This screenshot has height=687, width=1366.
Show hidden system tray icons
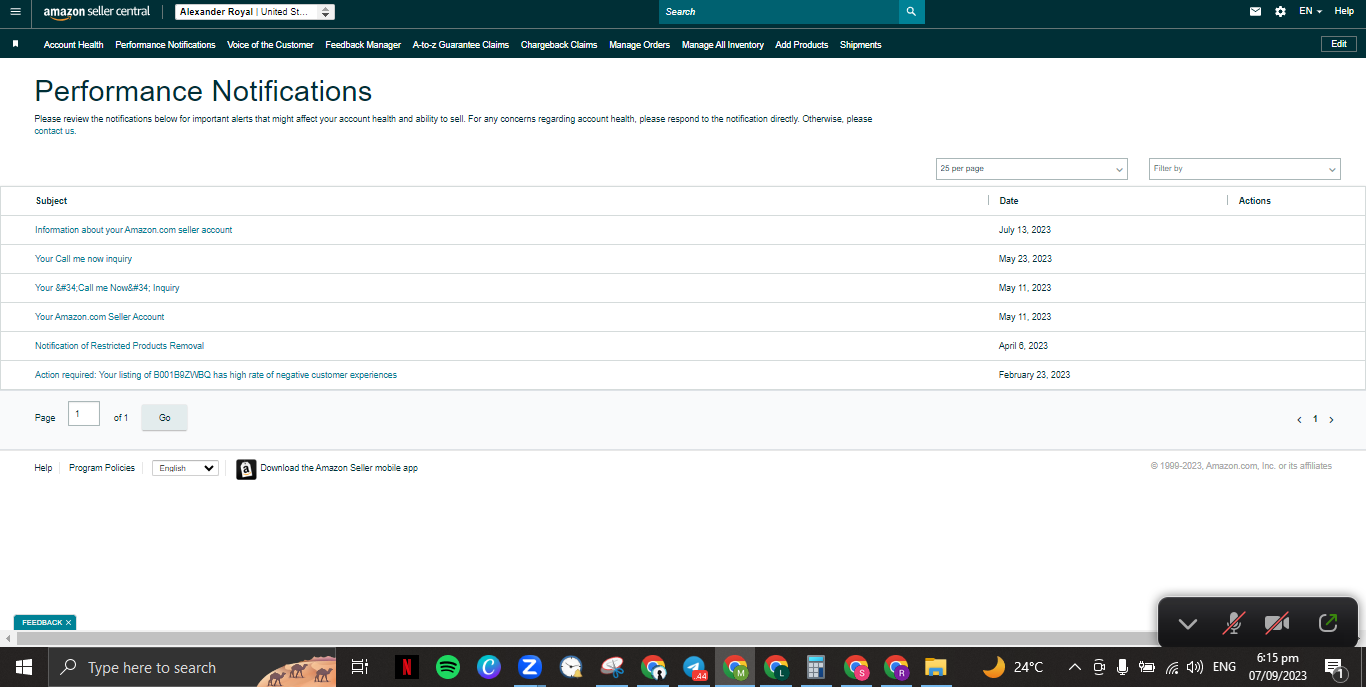(1075, 667)
